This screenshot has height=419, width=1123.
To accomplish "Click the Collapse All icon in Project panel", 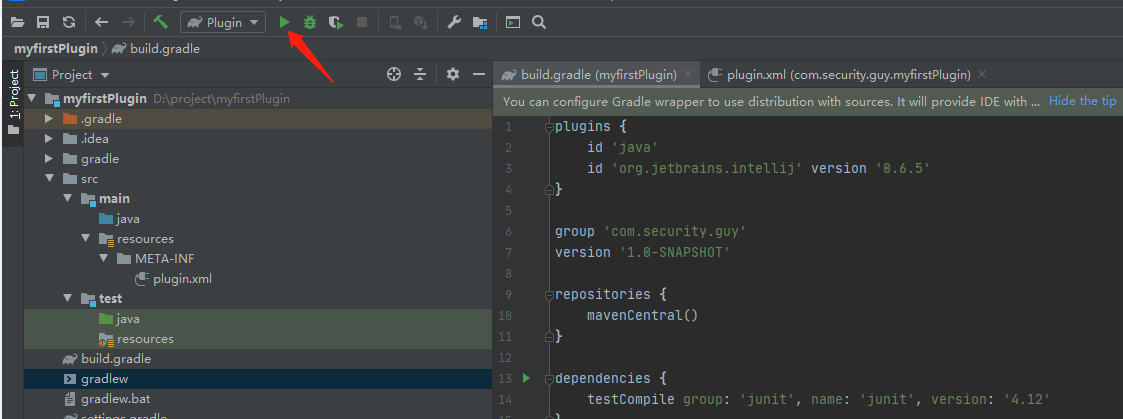I will tap(420, 74).
